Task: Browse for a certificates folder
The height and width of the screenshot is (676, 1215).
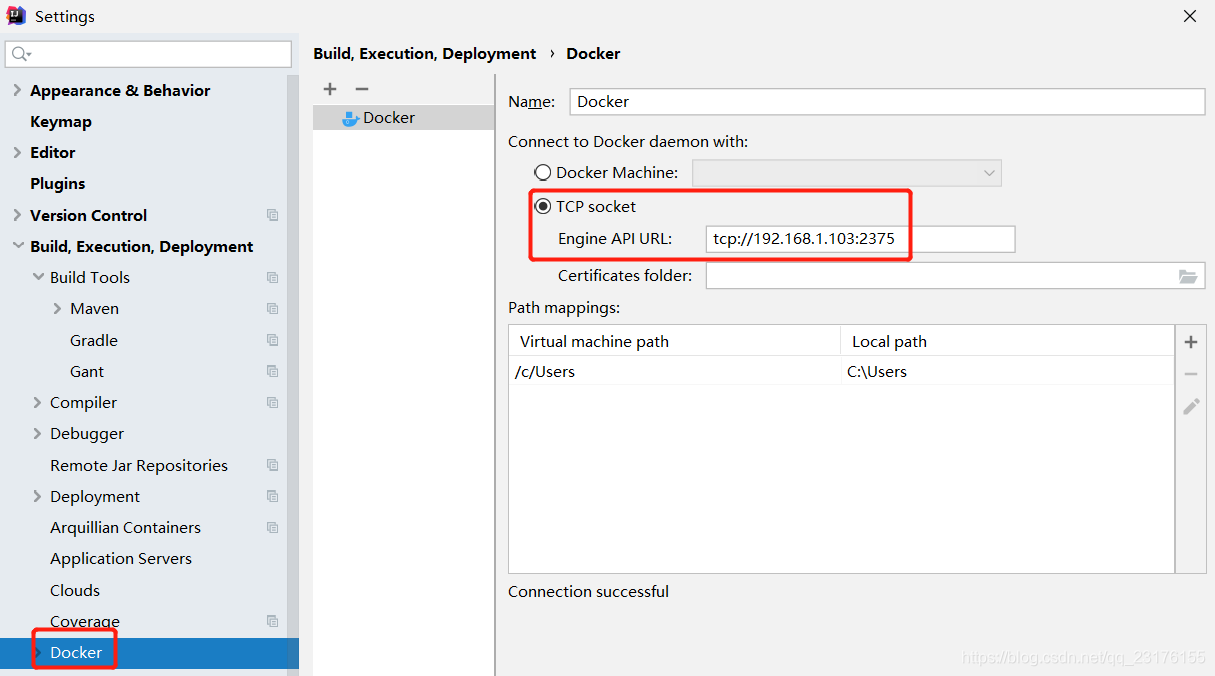Action: (x=1190, y=275)
